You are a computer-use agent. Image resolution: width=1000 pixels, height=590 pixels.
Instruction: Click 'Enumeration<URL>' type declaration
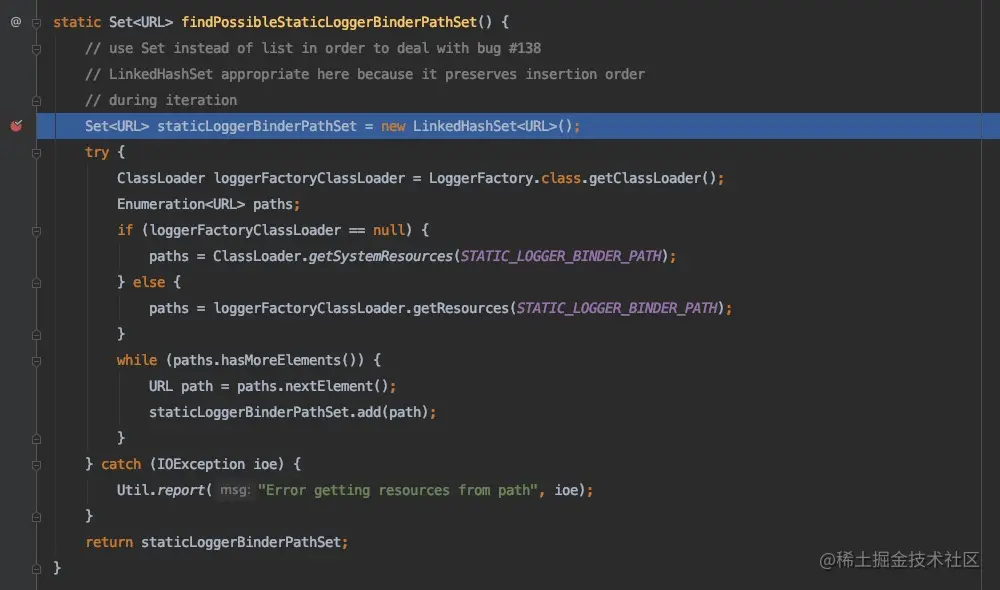click(x=180, y=204)
